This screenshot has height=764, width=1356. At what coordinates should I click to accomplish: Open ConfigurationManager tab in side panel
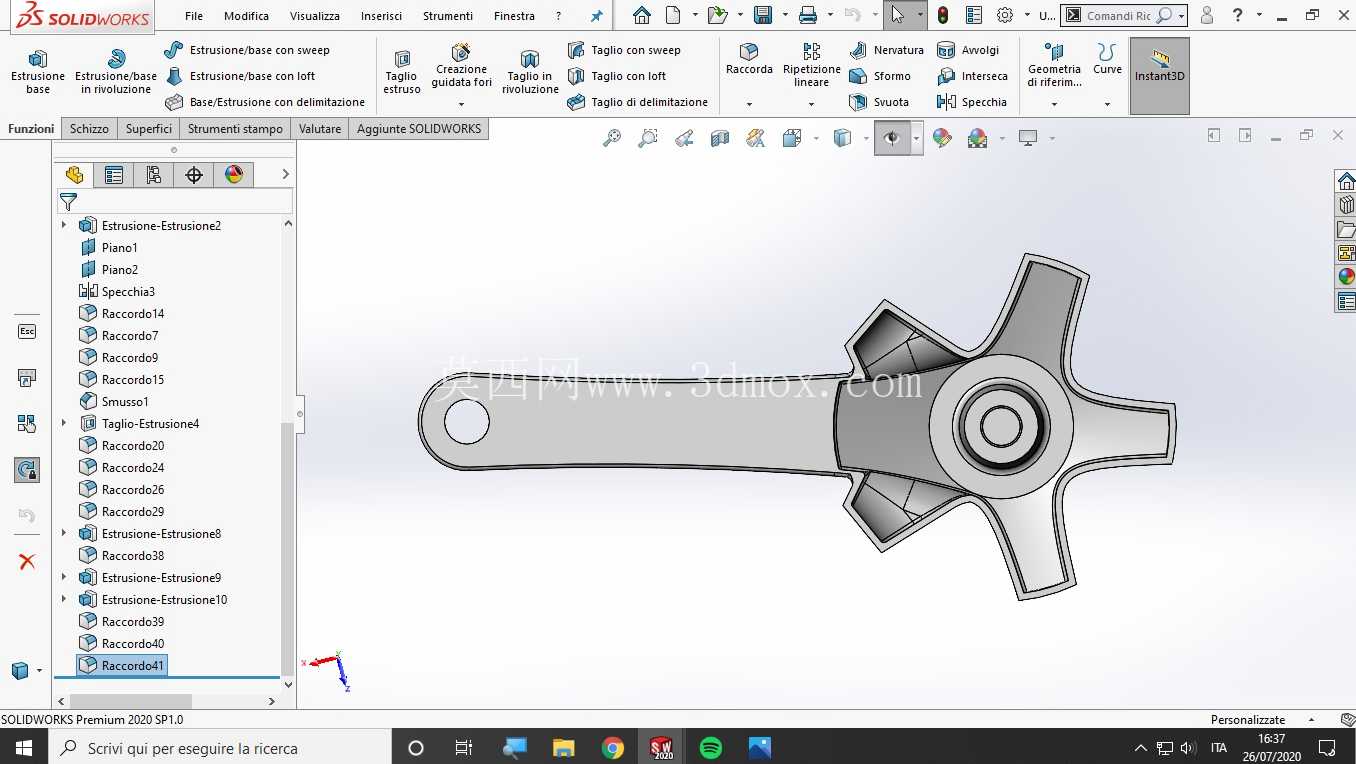click(154, 175)
